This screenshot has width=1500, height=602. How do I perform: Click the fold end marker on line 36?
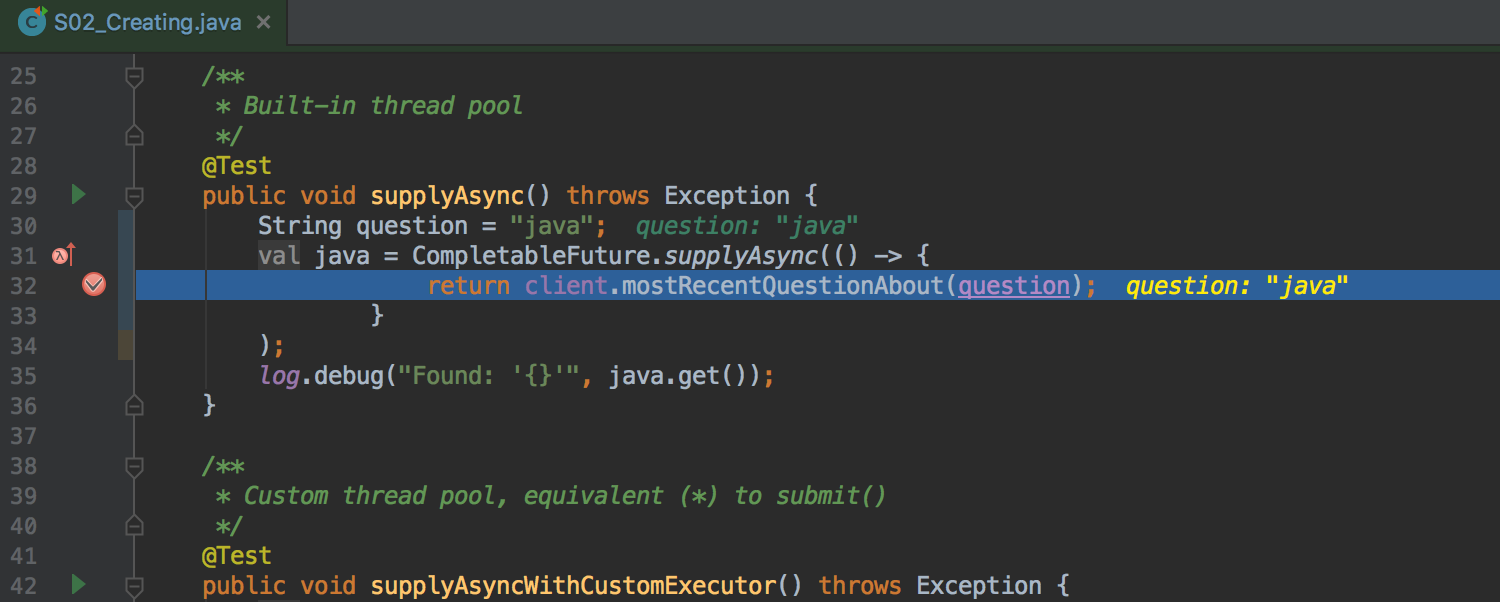tap(134, 405)
